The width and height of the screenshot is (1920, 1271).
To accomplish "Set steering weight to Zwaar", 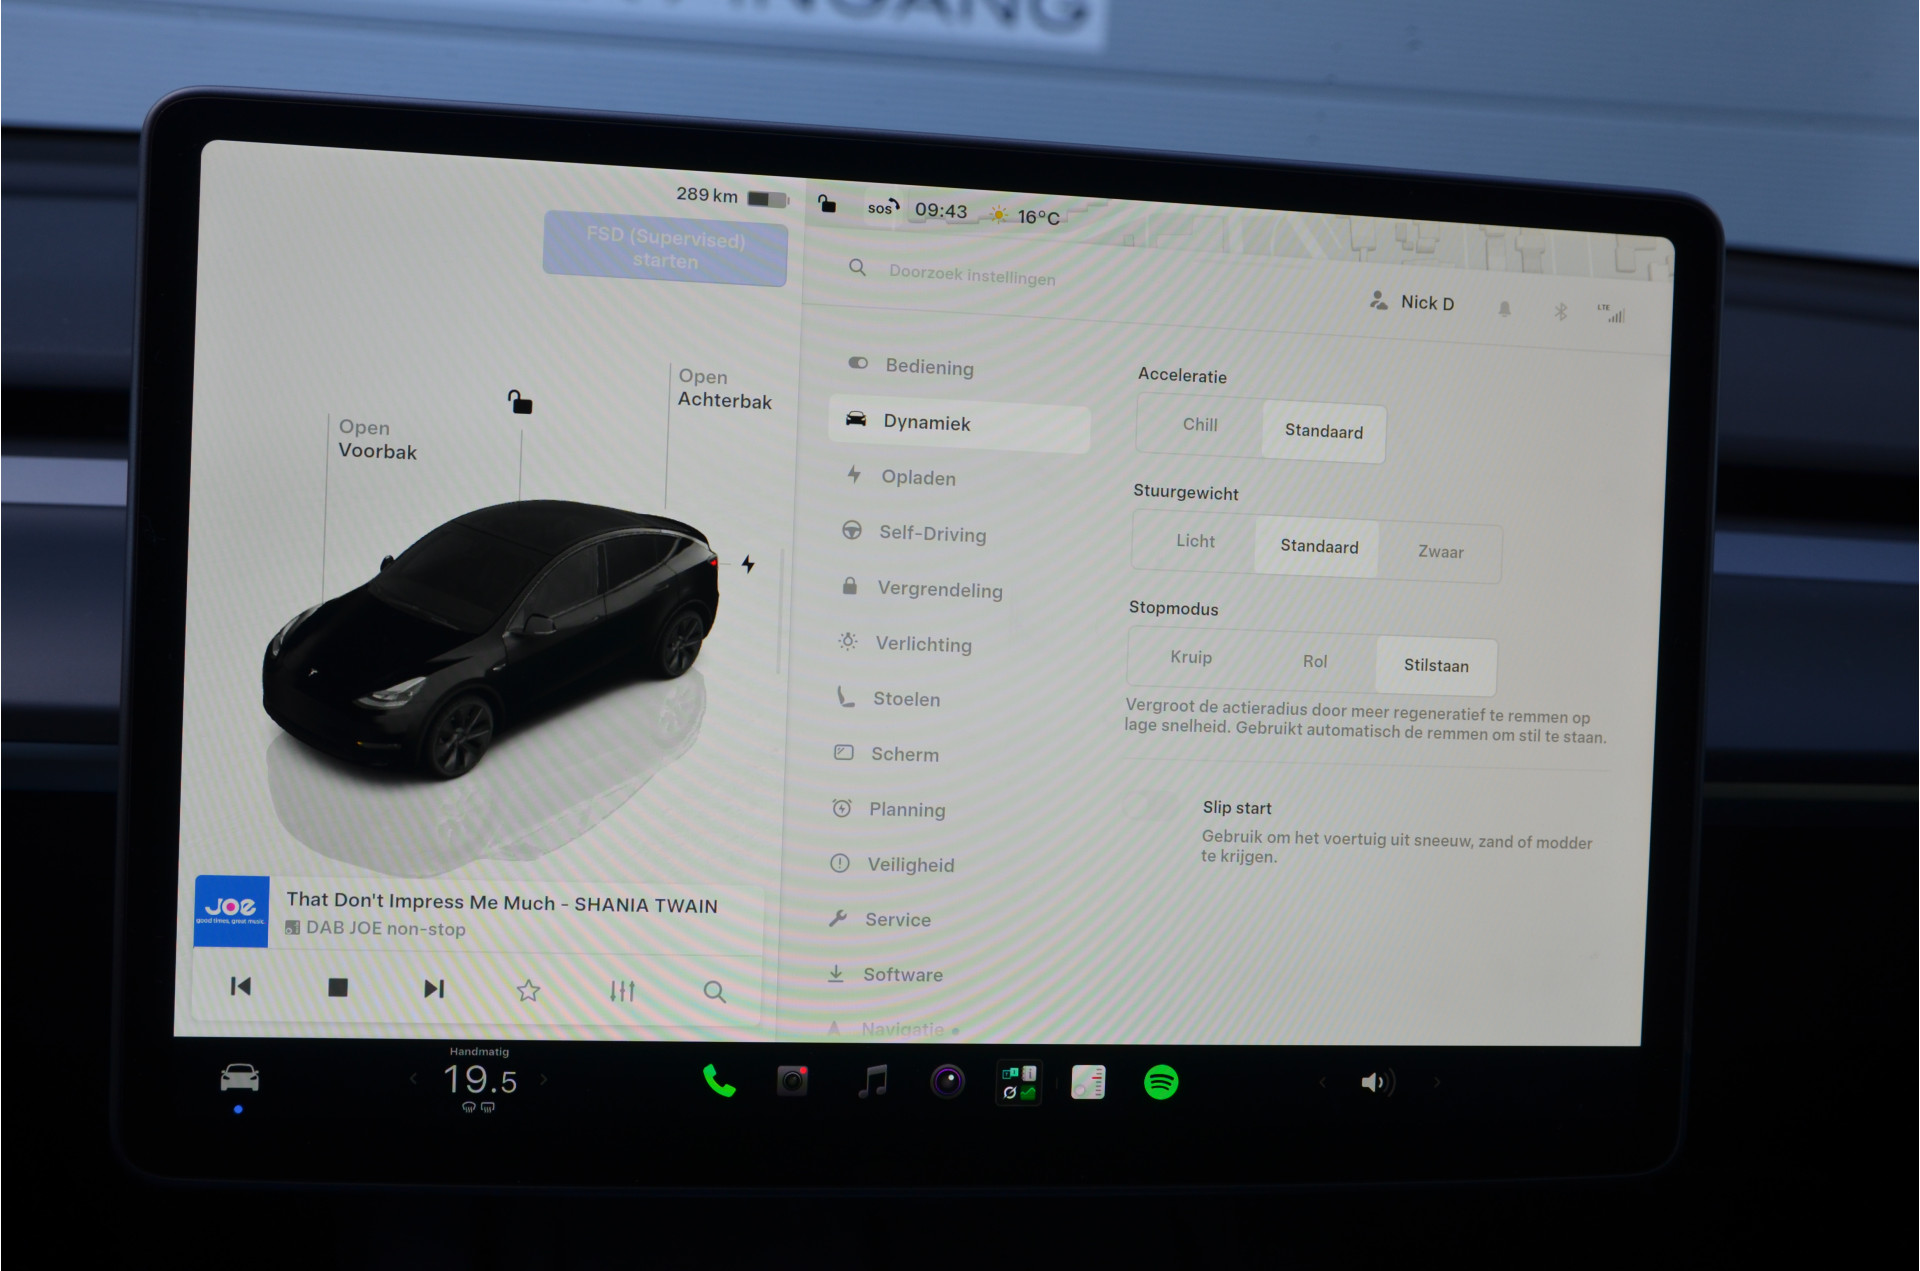I will click(x=1440, y=552).
